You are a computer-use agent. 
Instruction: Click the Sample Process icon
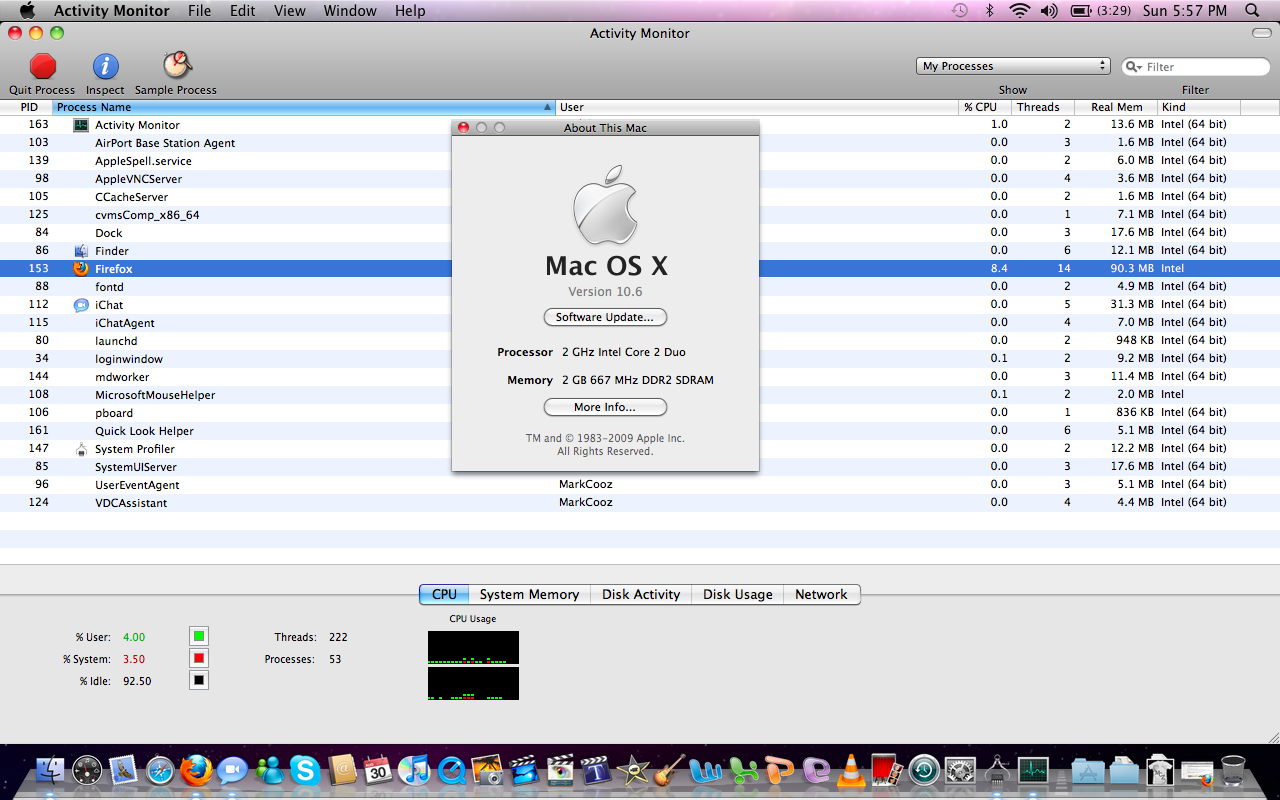coord(176,66)
